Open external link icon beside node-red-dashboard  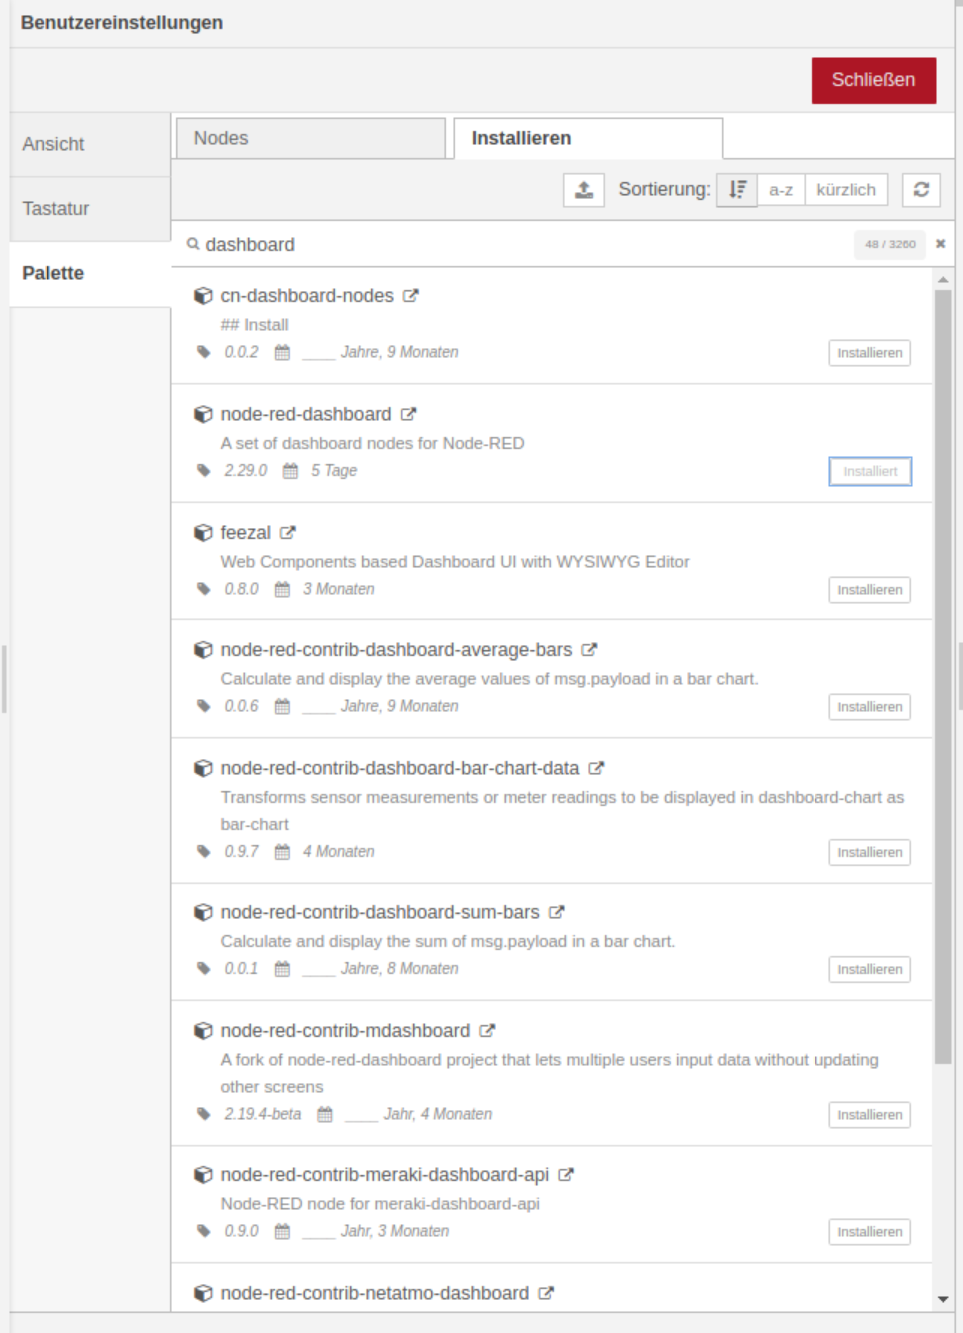pyautogui.click(x=408, y=414)
